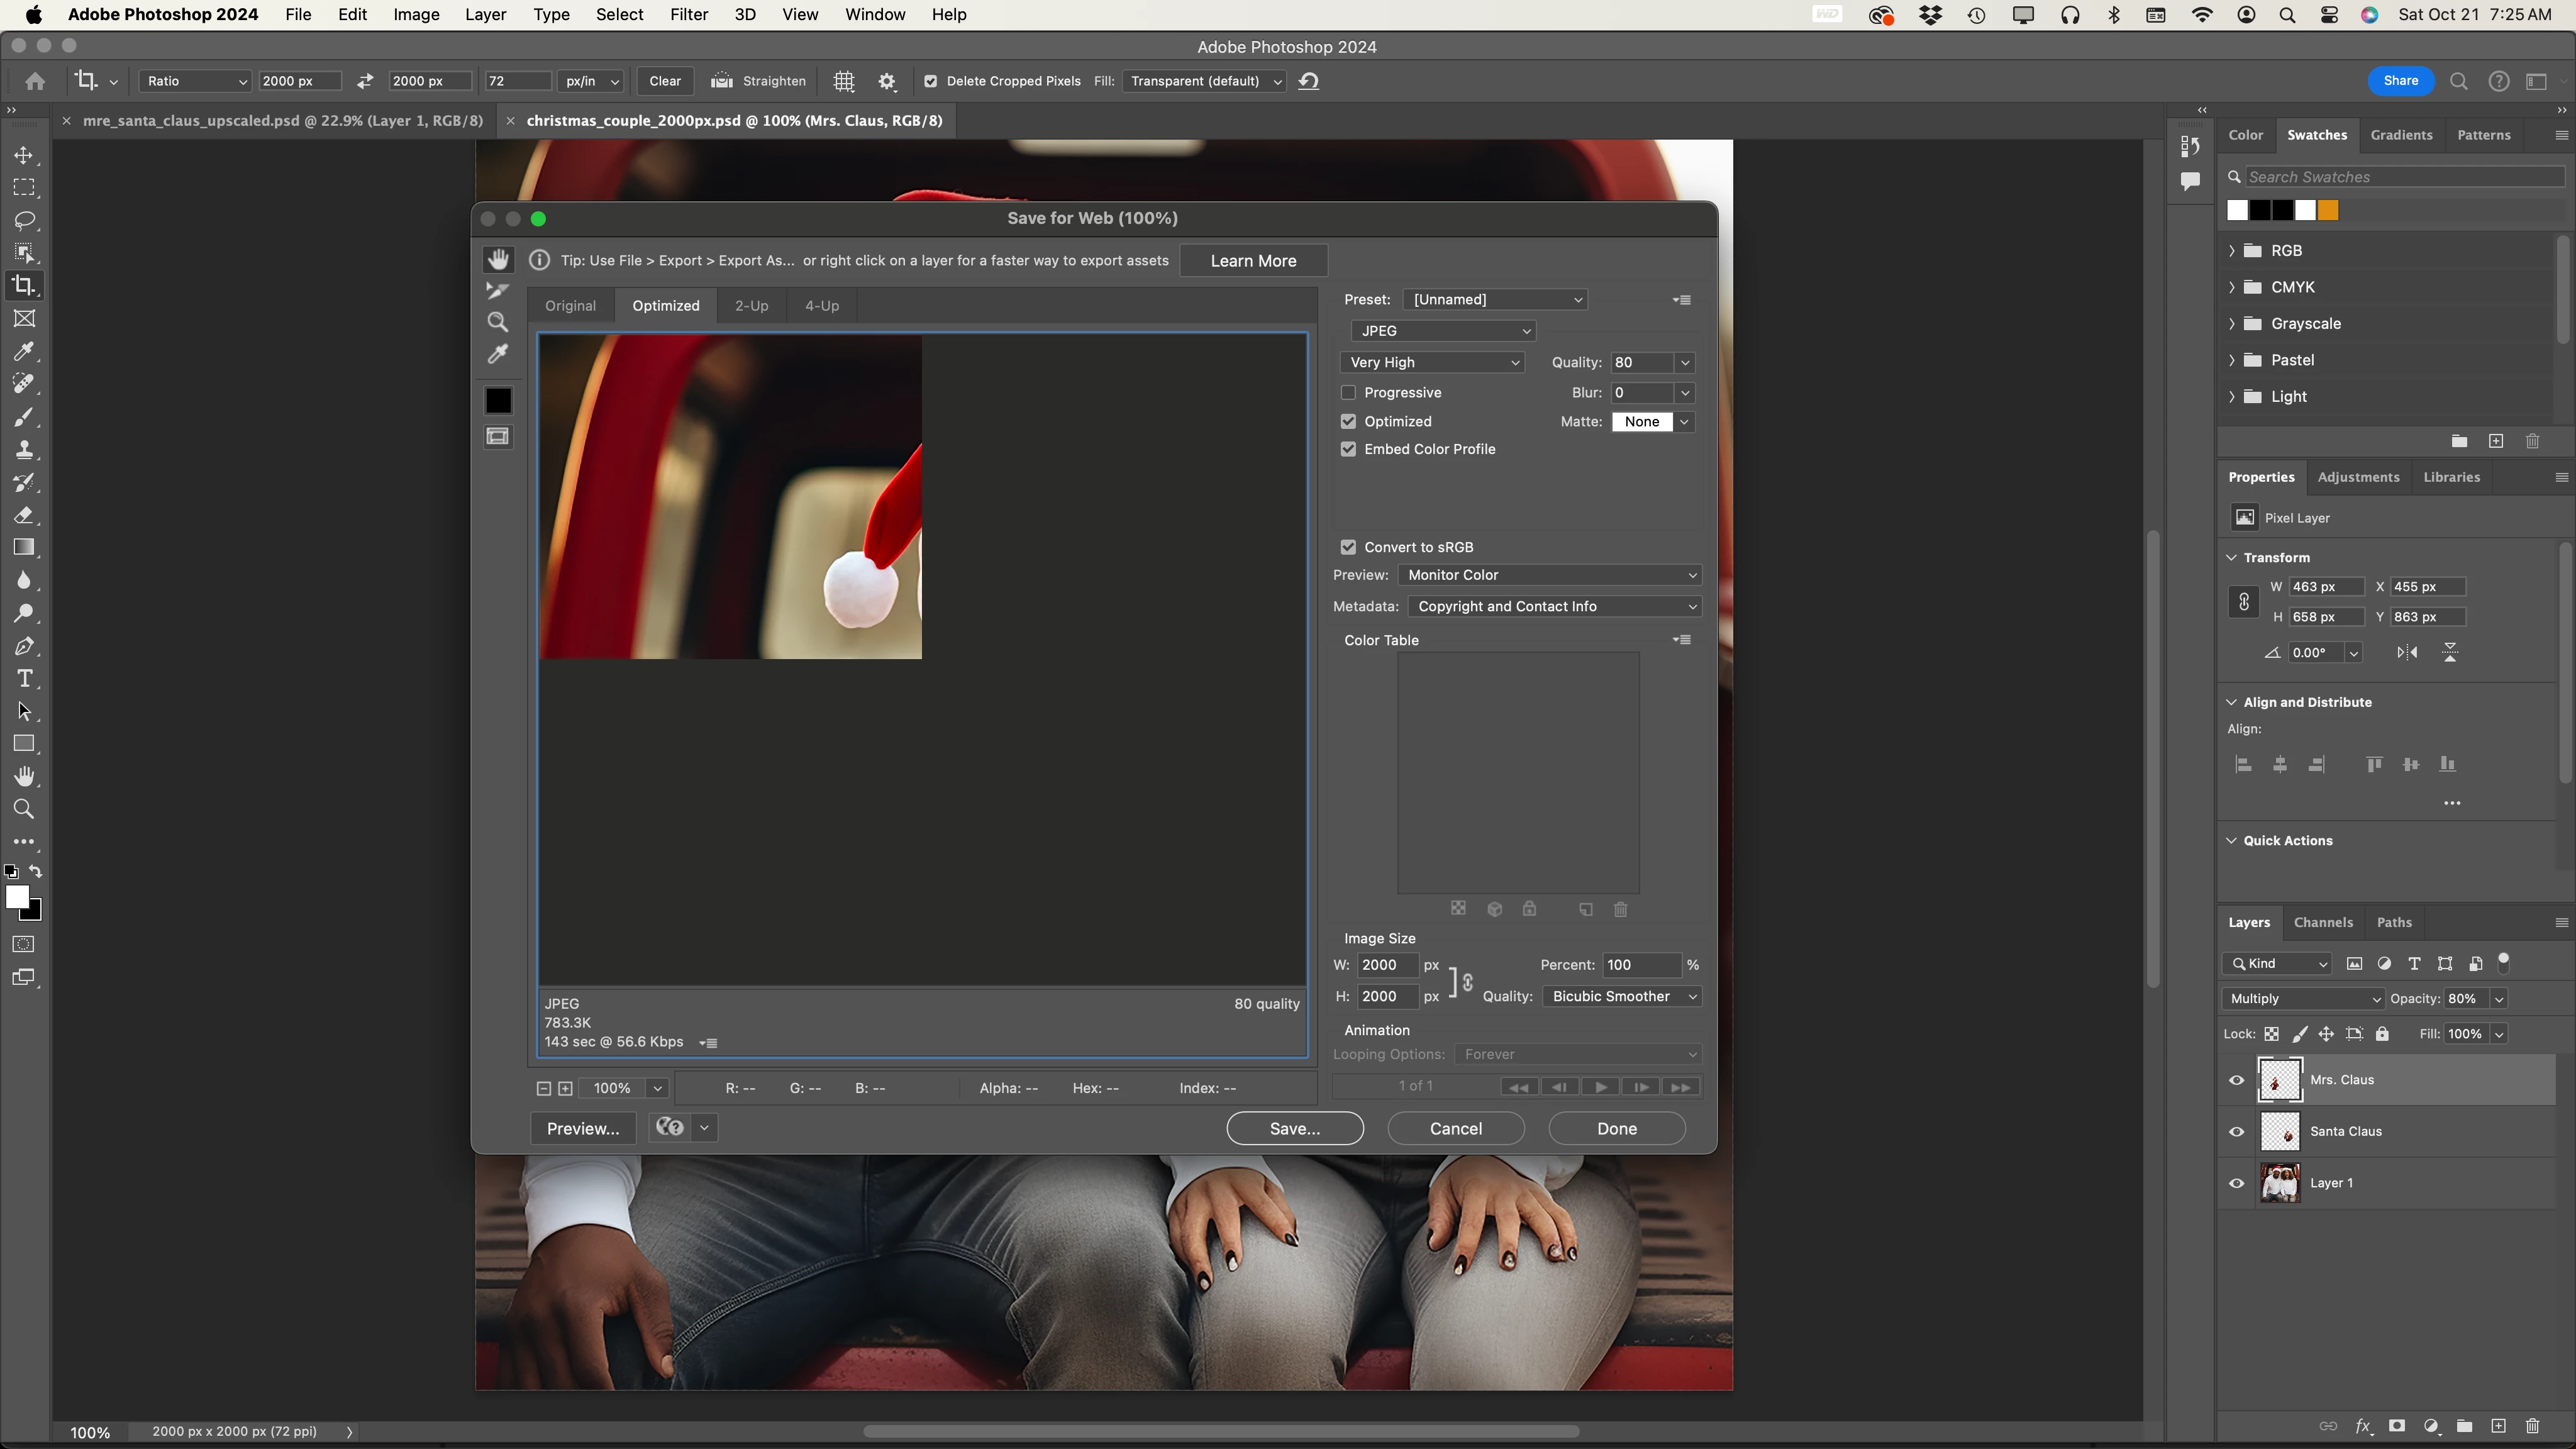Click the Save... button
This screenshot has width=2576, height=1449.
(1294, 1128)
